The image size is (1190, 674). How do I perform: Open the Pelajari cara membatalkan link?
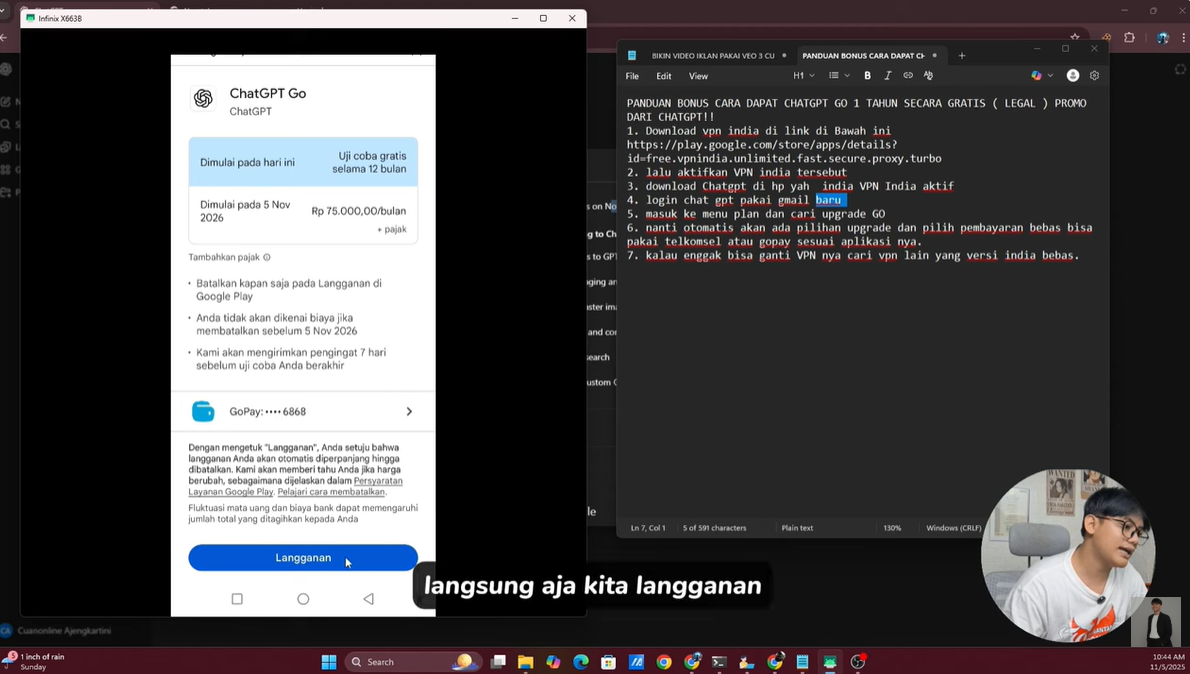331,492
